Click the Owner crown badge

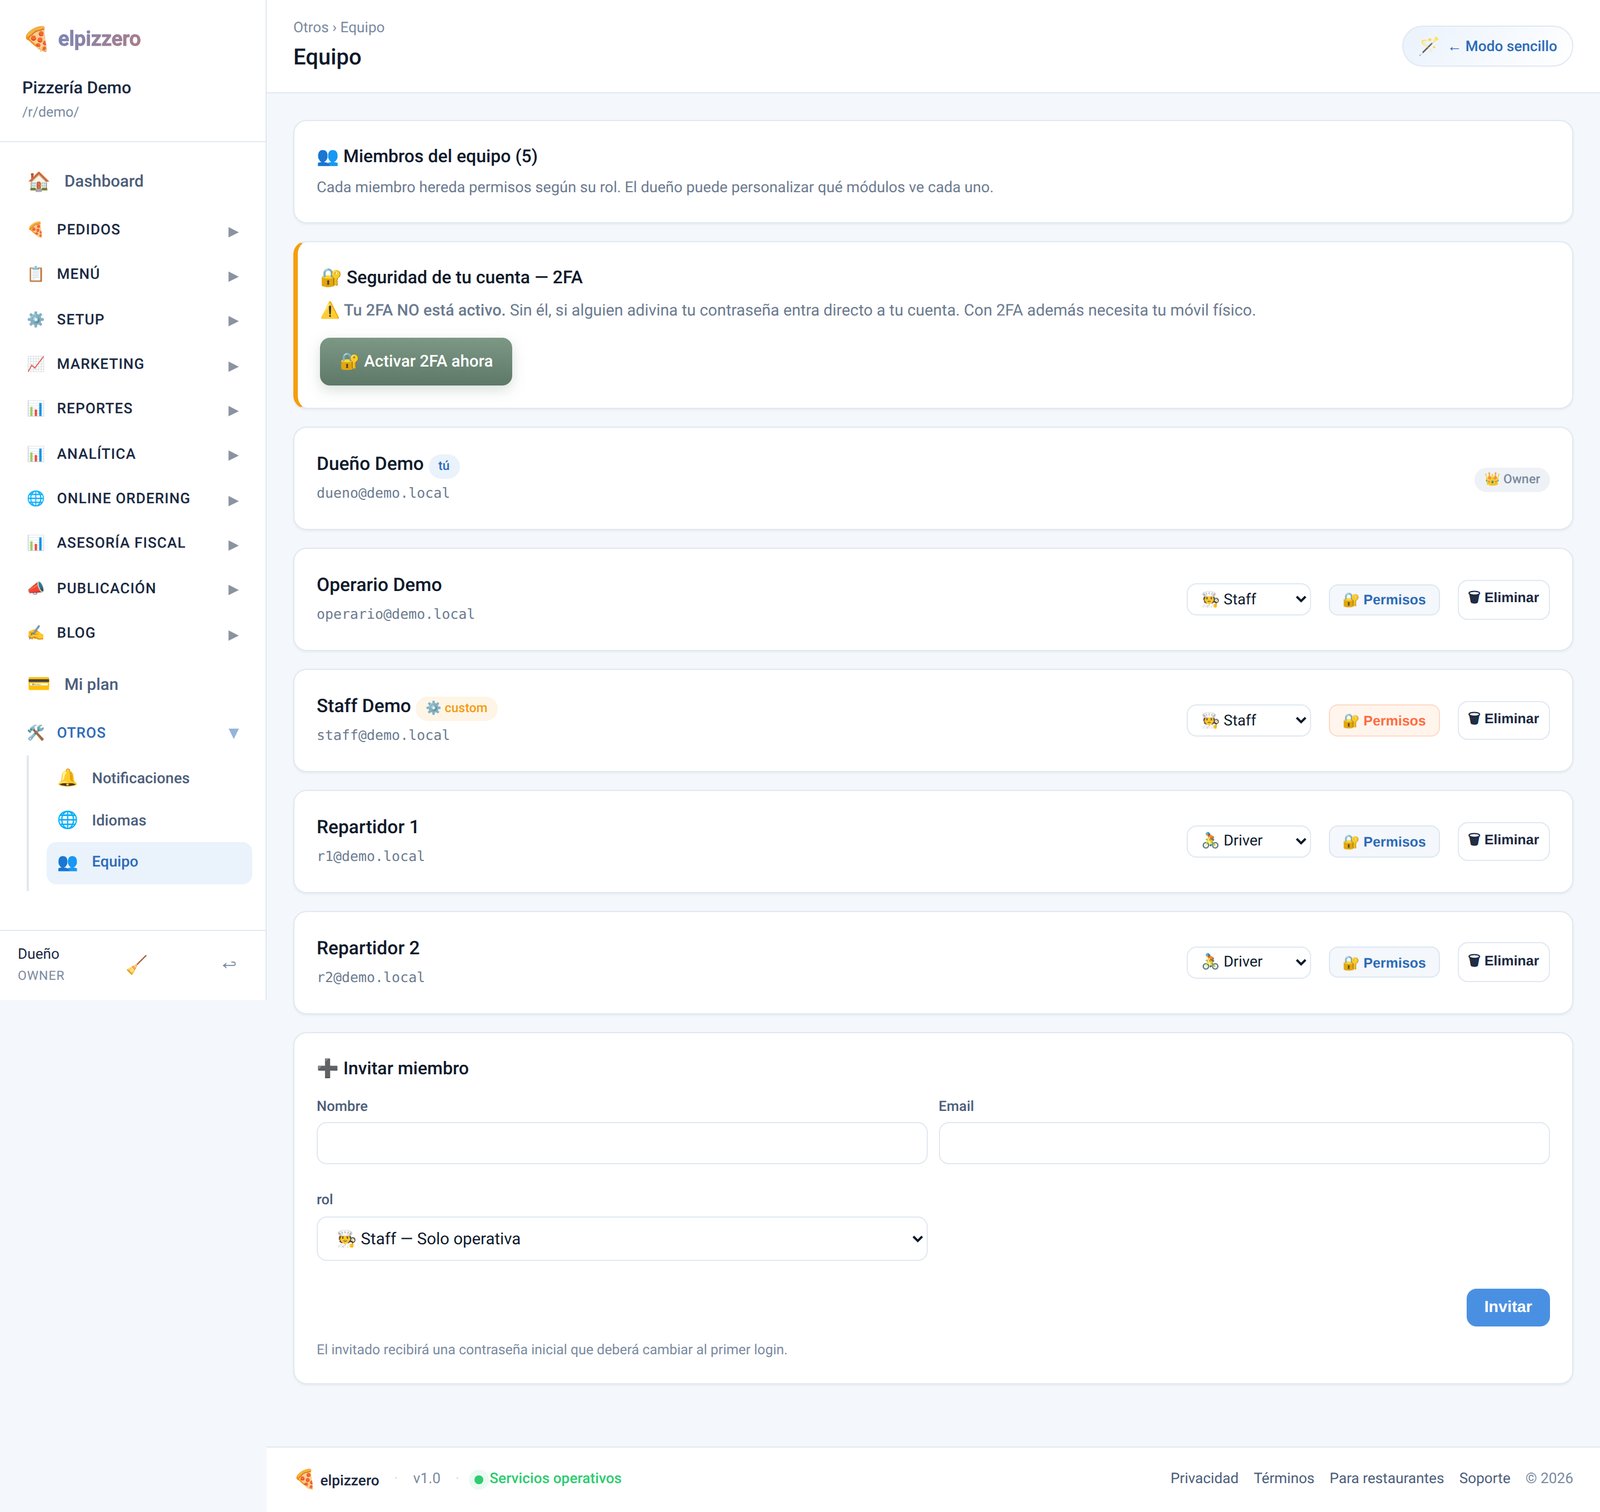1511,479
